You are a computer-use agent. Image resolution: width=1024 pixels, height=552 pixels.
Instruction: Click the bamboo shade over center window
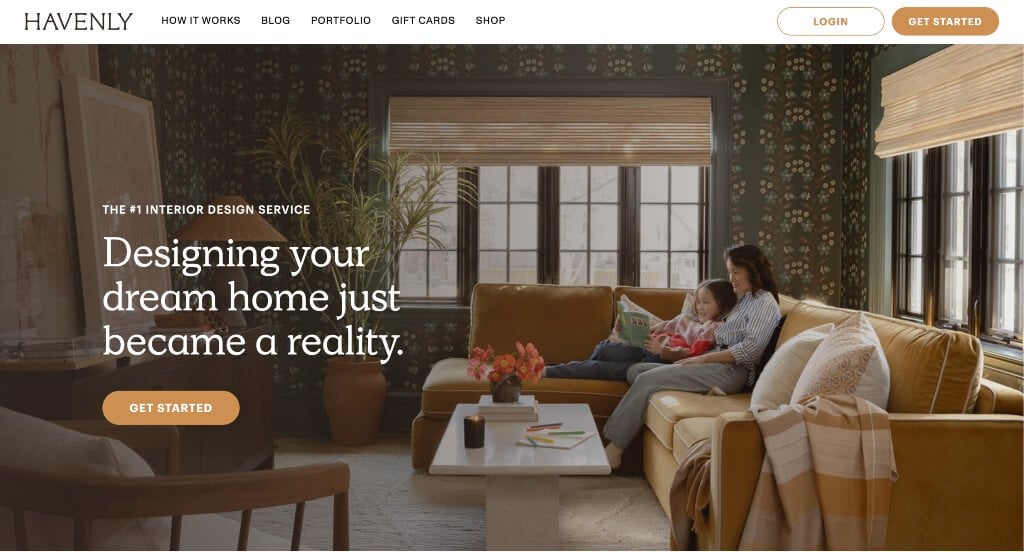550,131
